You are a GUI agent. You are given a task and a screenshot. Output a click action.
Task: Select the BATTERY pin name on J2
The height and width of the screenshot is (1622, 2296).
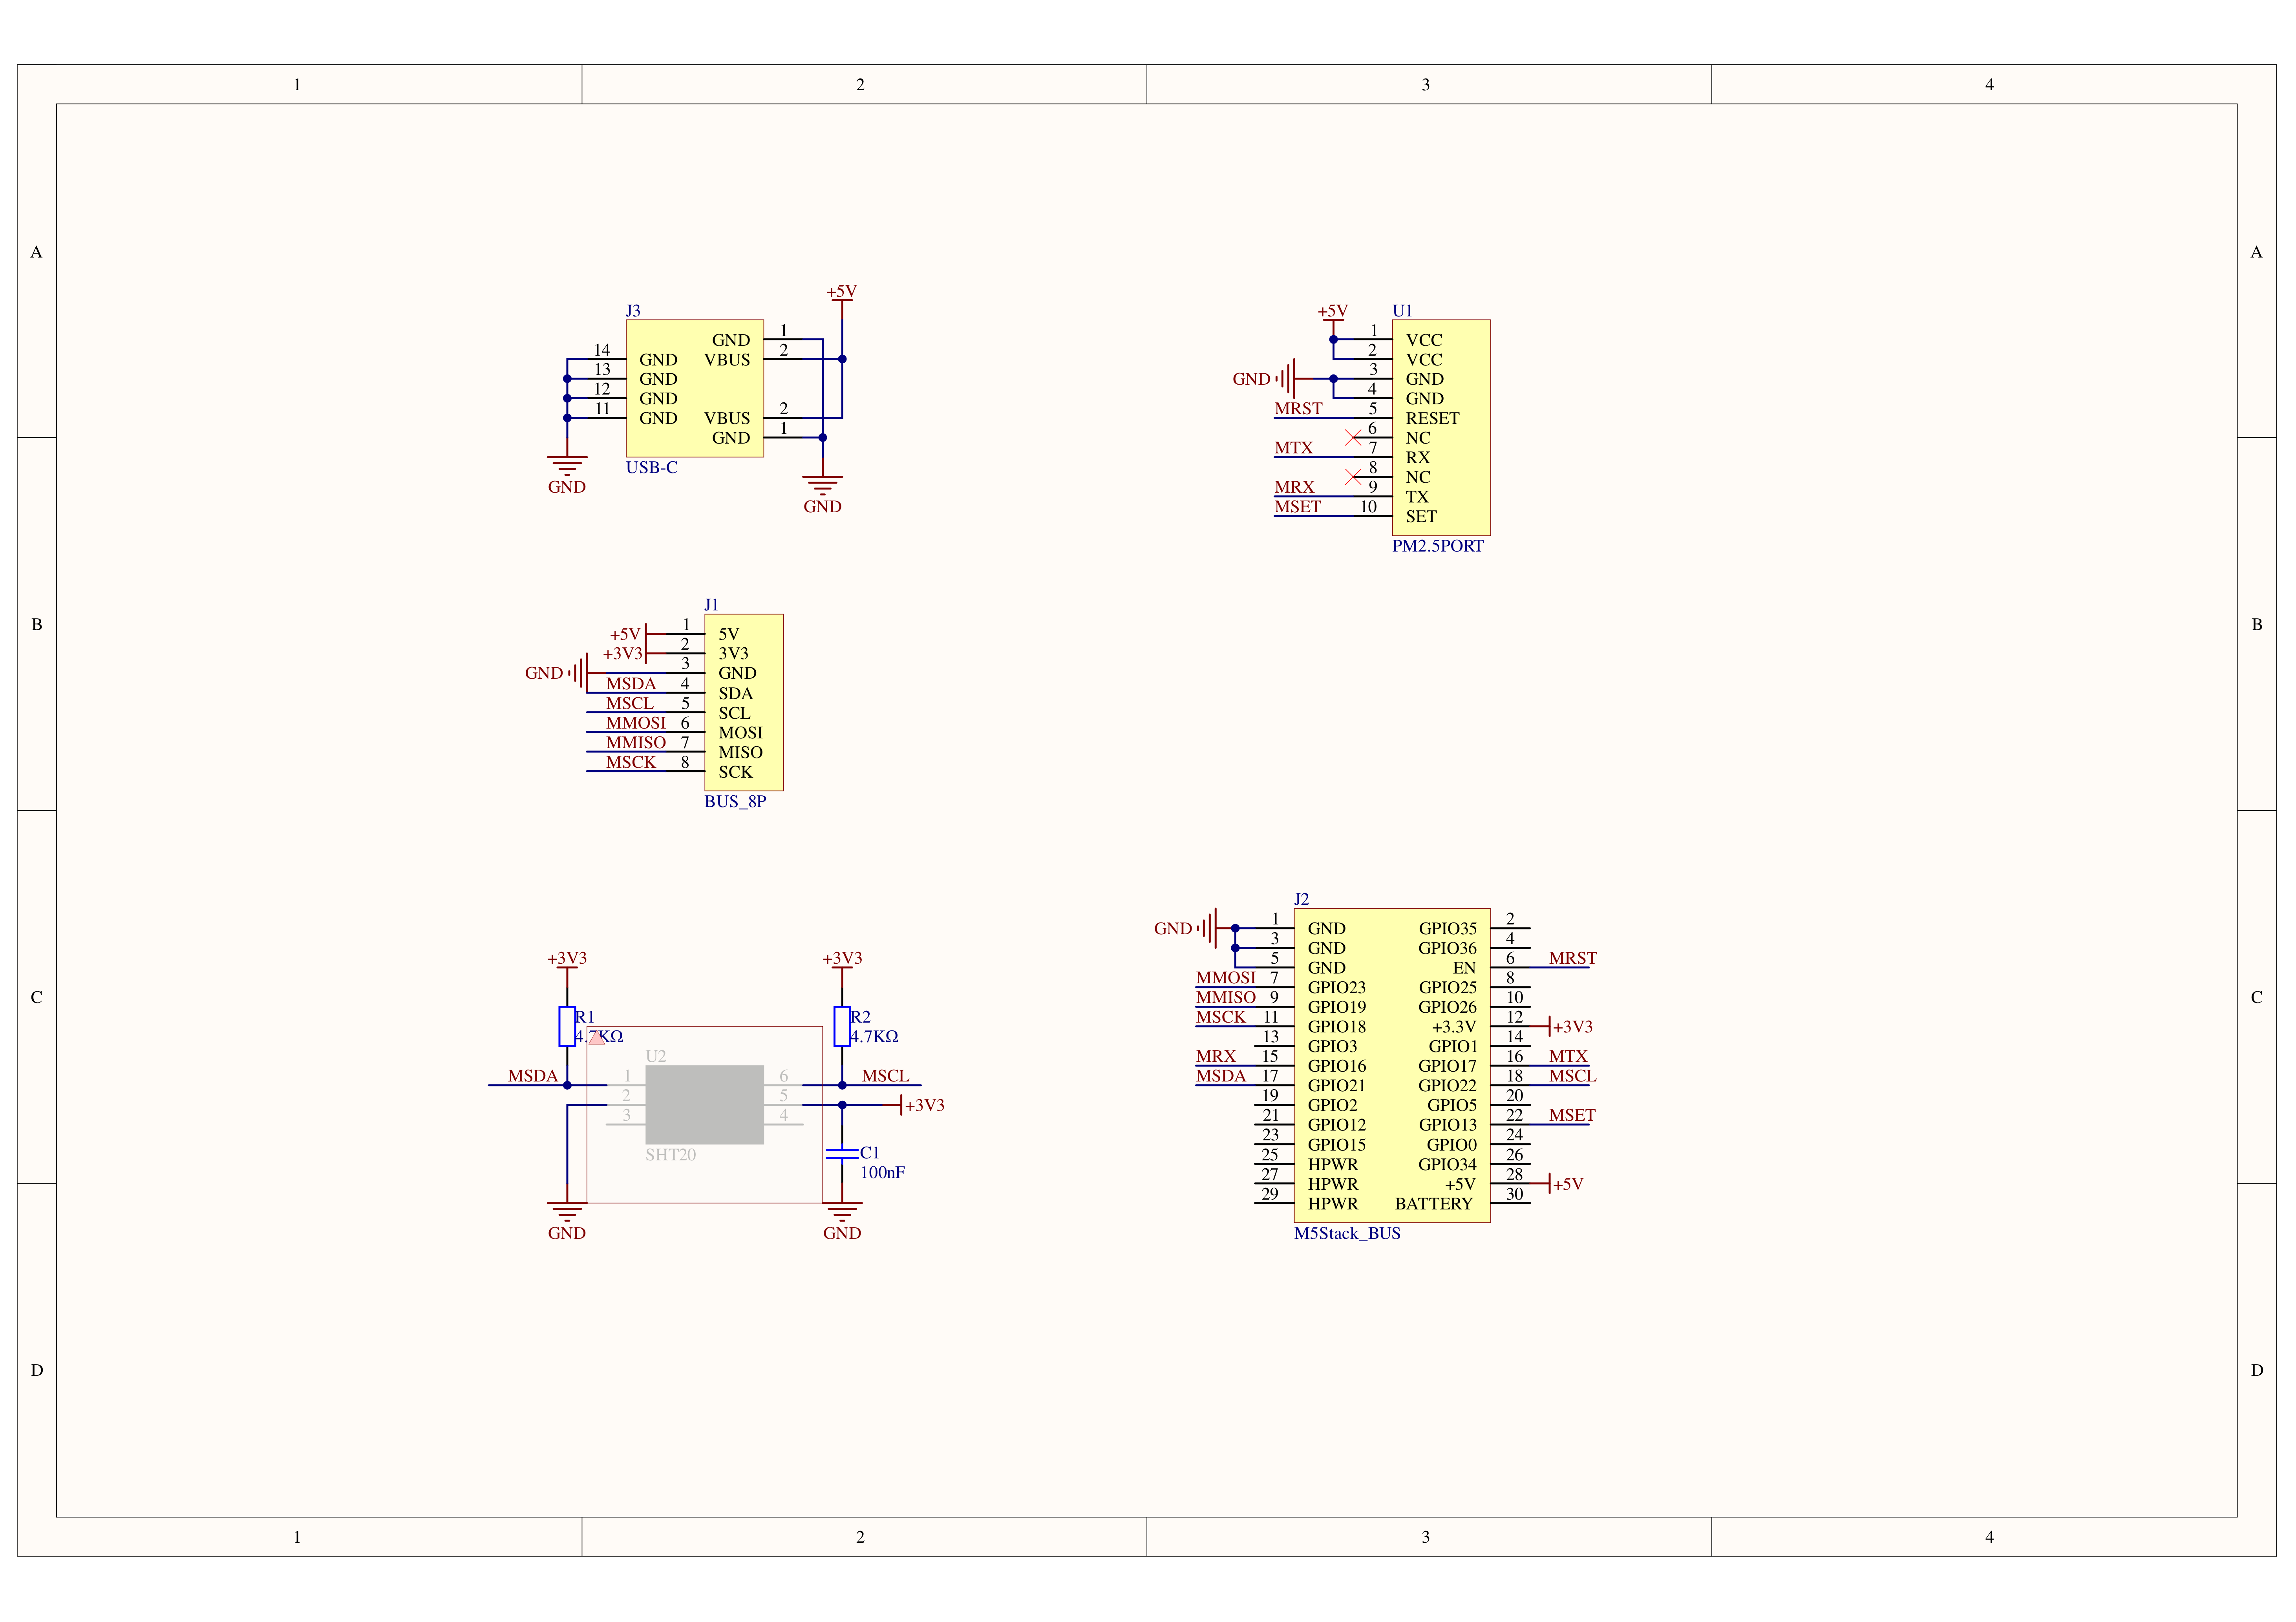click(x=1433, y=1204)
